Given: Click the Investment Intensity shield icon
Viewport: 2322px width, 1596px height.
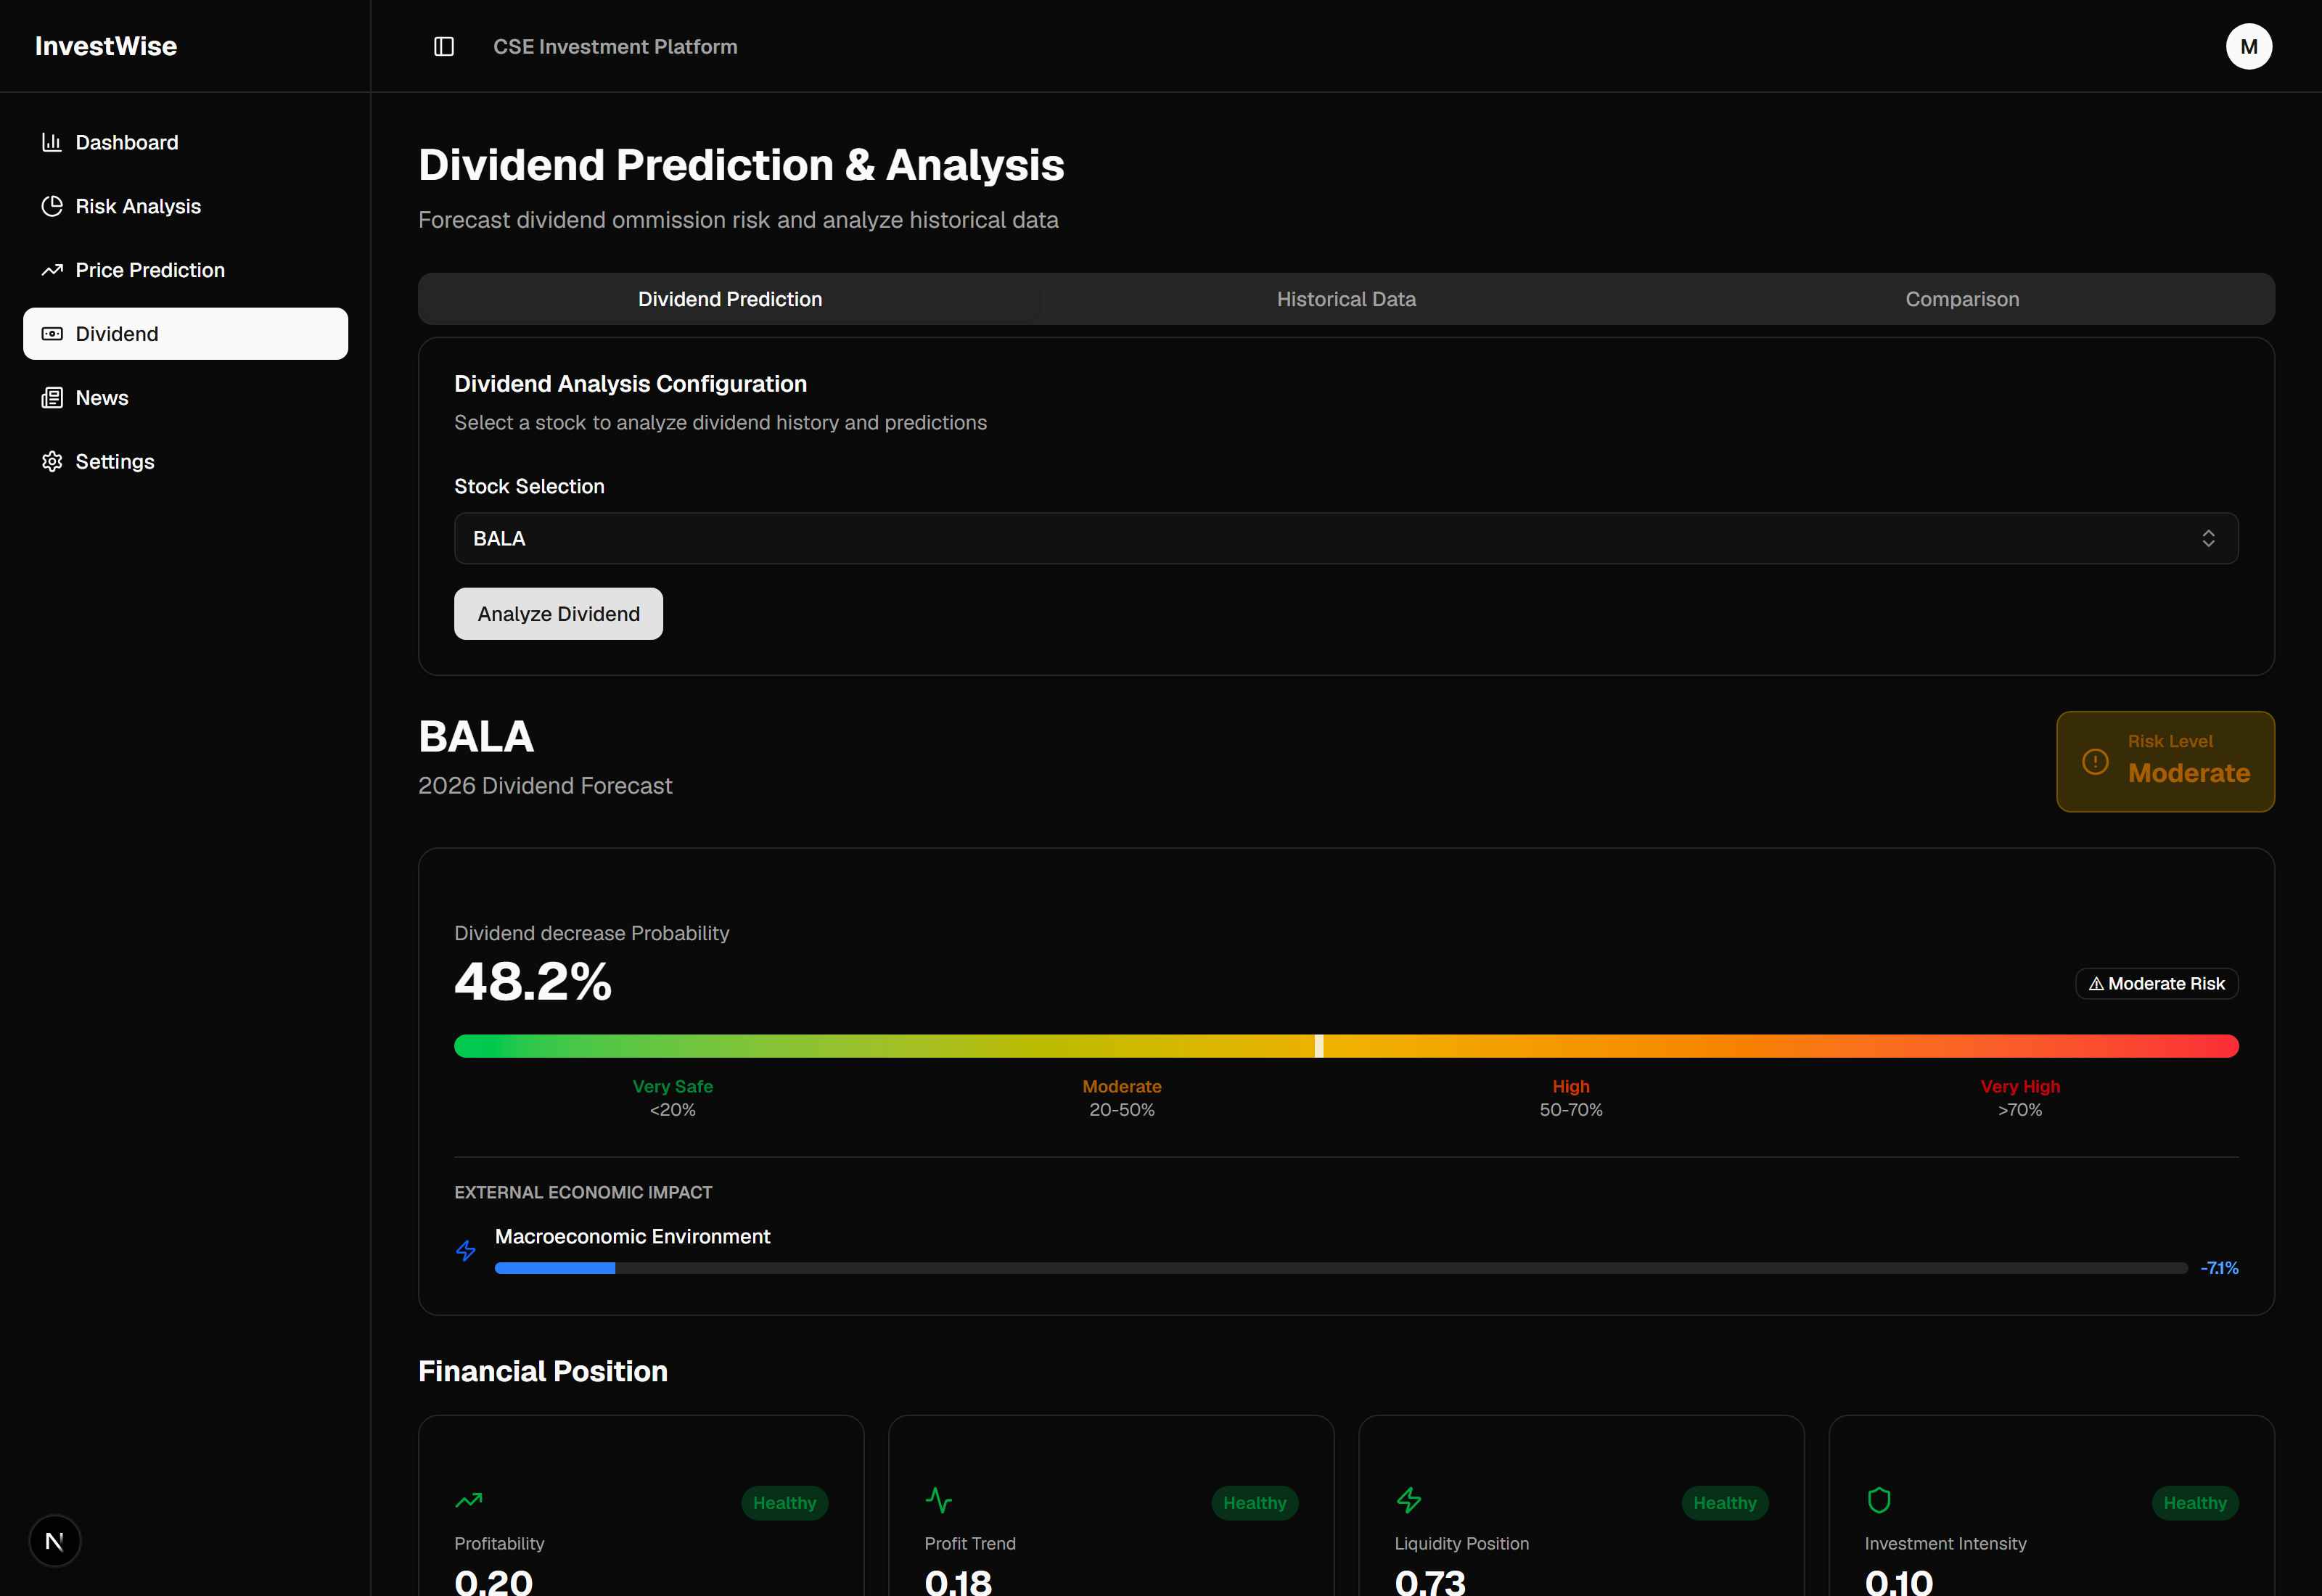Looking at the screenshot, I should (x=1879, y=1500).
